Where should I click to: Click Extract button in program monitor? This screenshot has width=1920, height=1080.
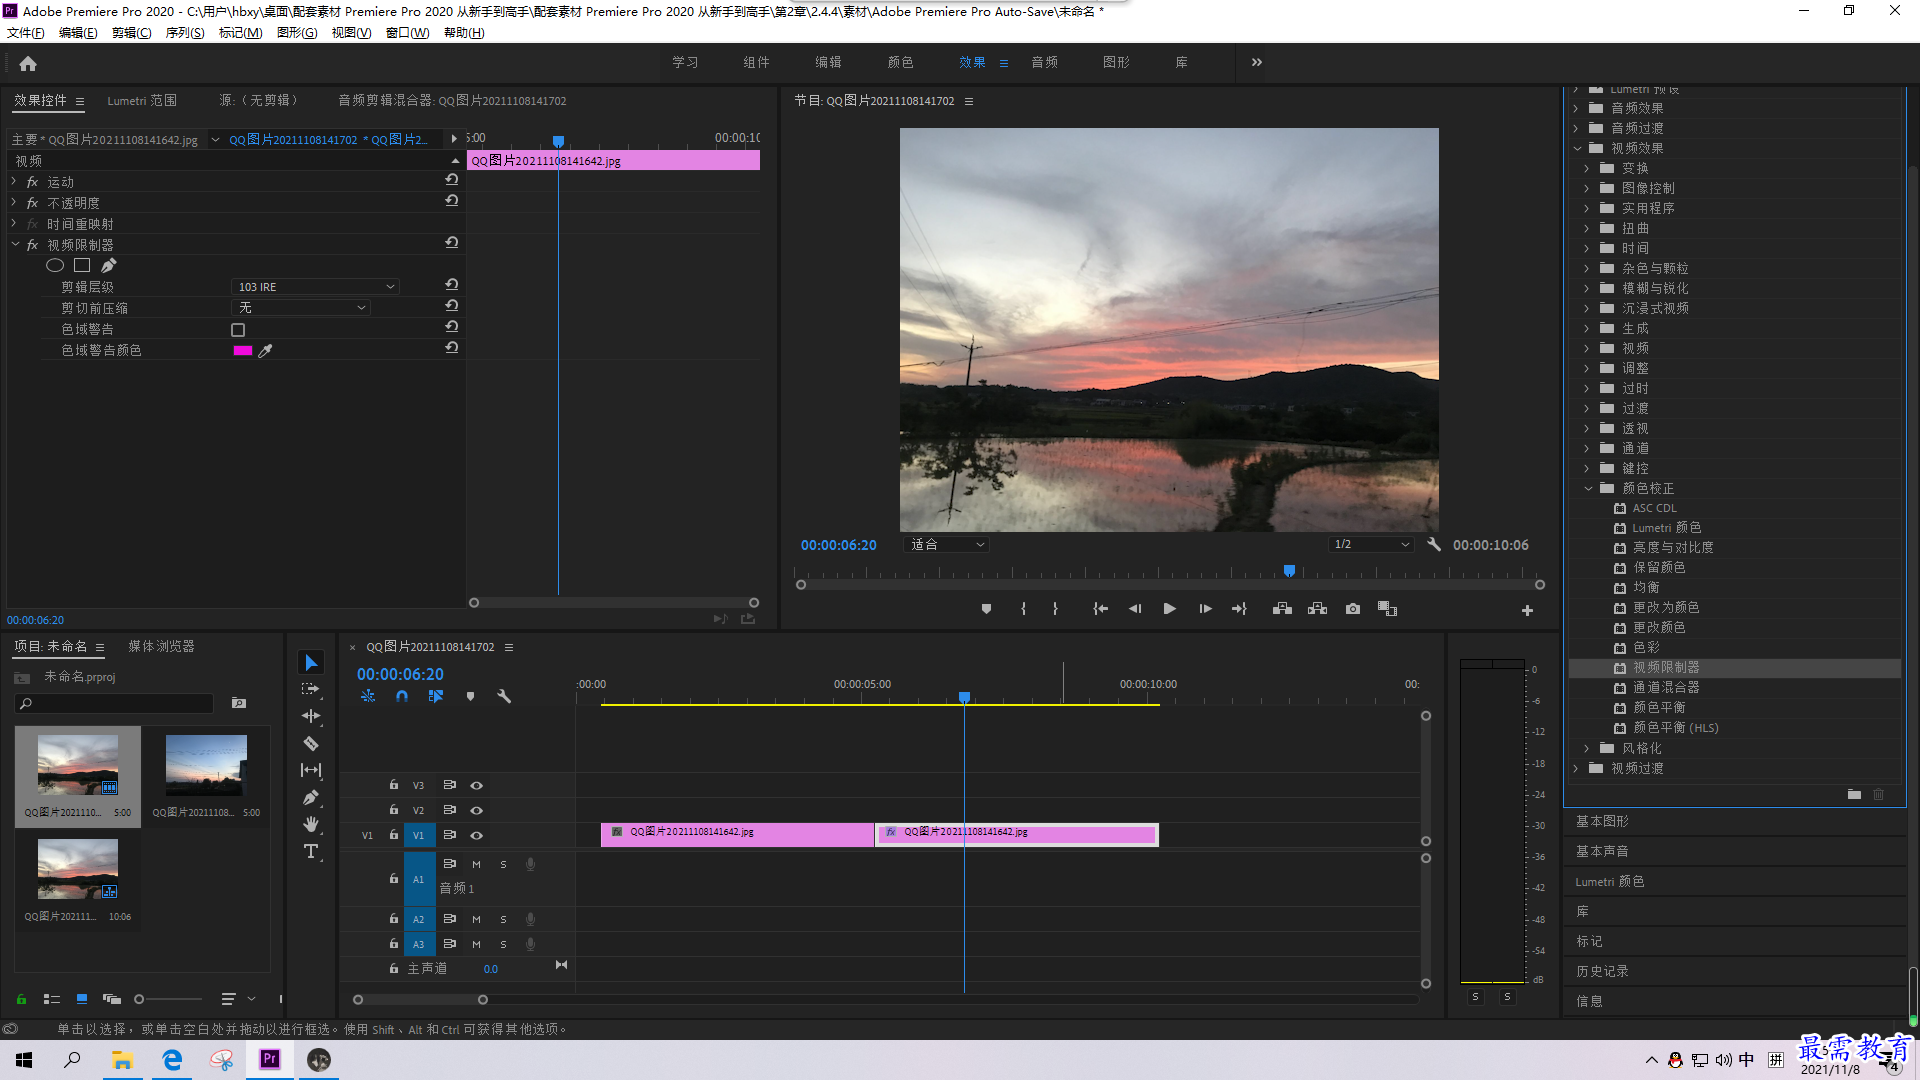coord(1318,609)
